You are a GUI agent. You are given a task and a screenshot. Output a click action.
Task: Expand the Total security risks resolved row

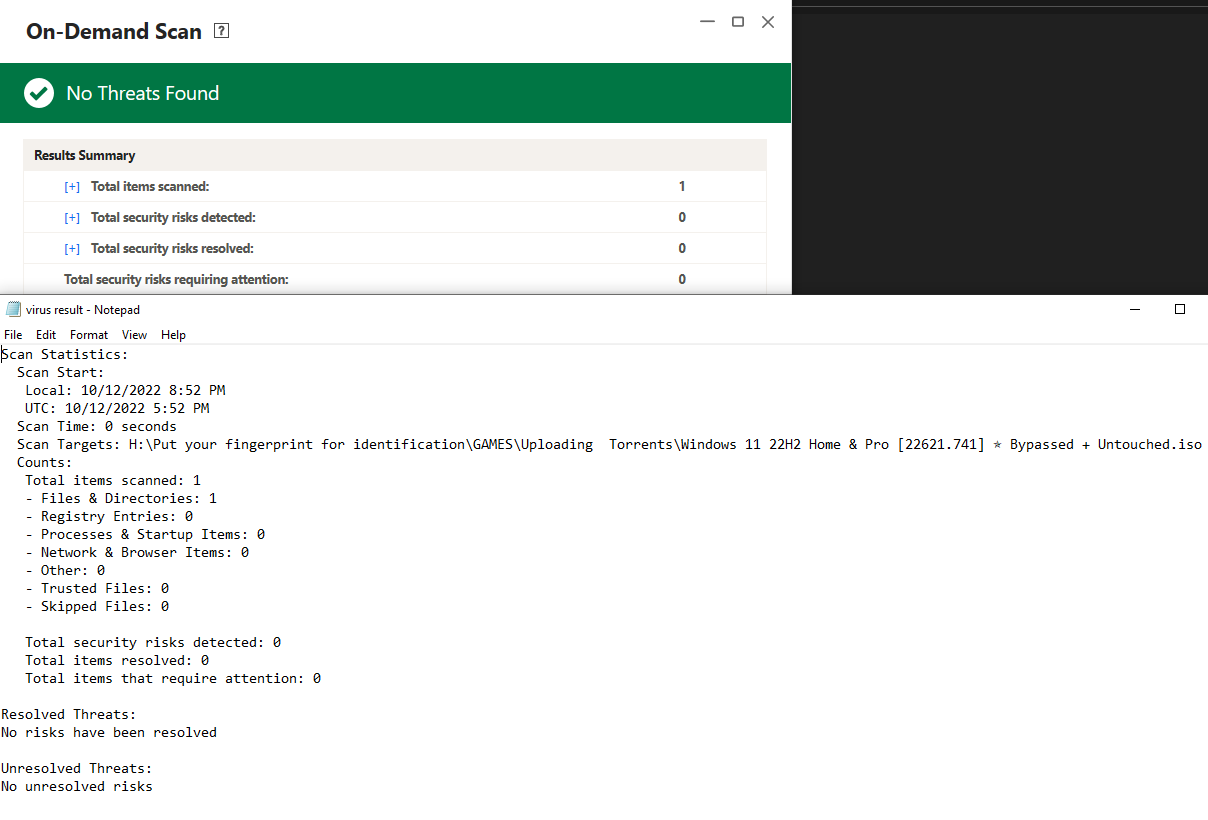[x=72, y=249]
